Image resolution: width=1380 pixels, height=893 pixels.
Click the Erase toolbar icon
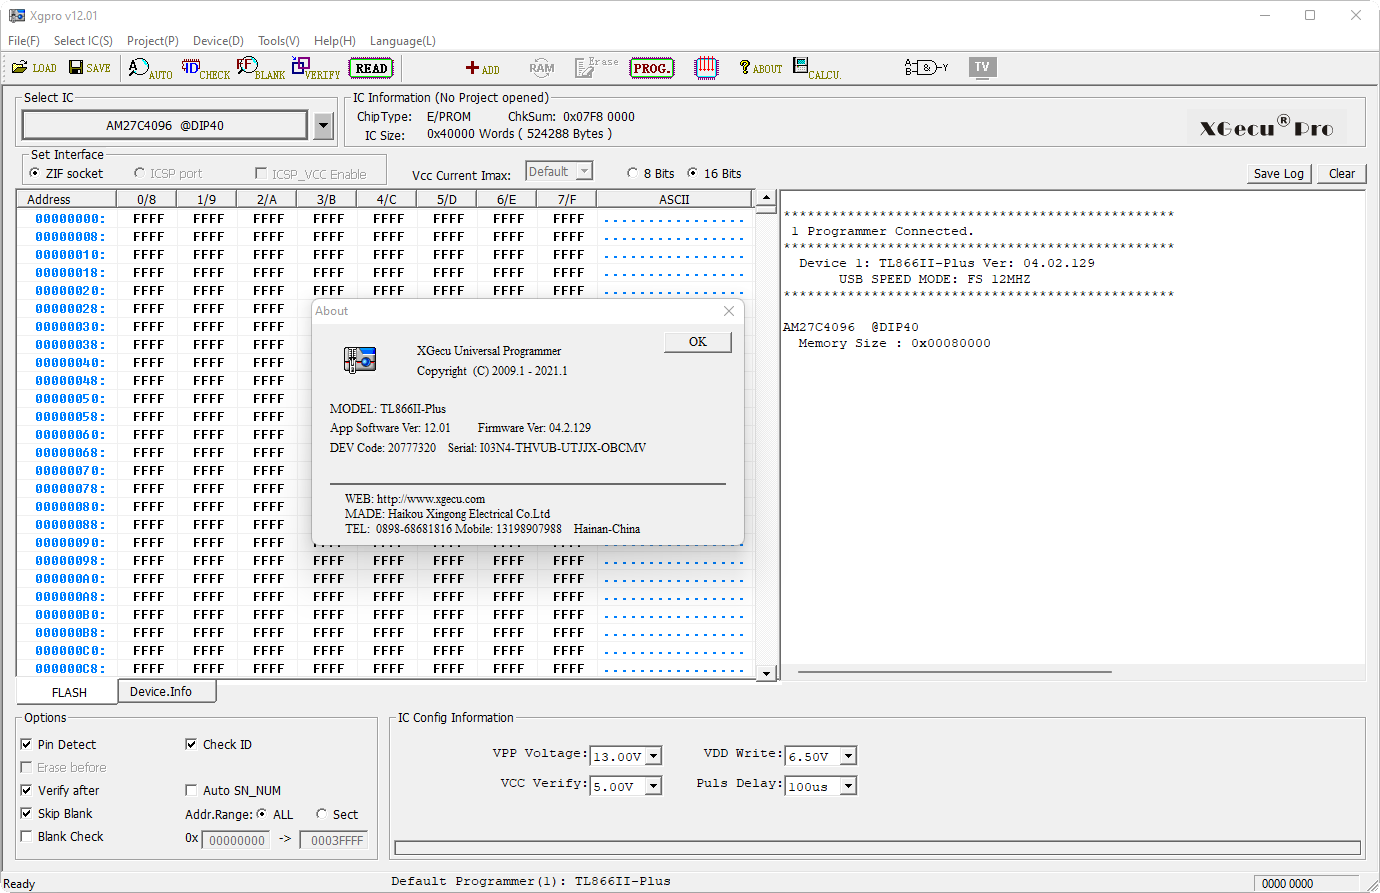click(597, 67)
